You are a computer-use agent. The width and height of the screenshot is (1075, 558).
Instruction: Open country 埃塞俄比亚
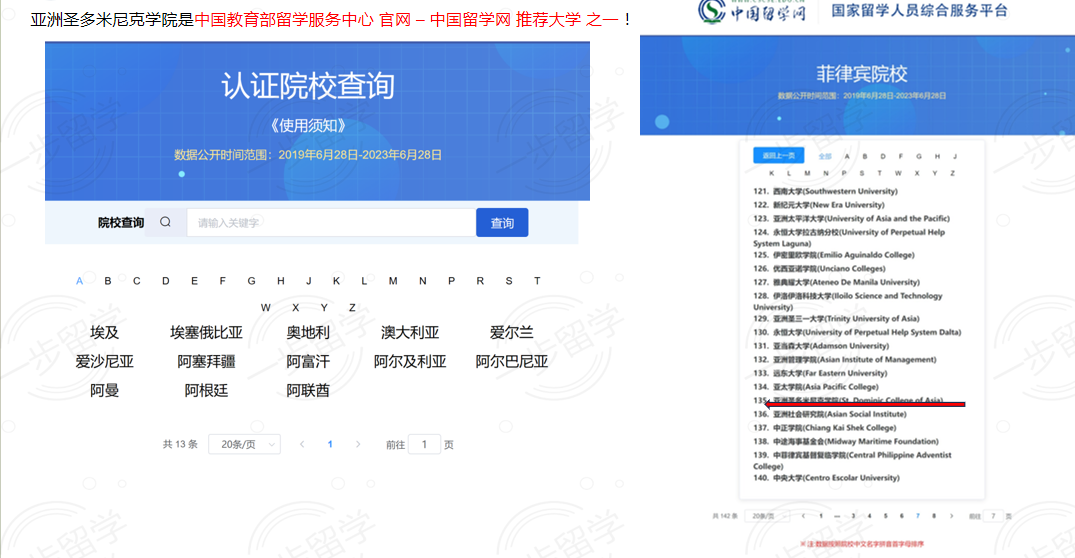[206, 332]
